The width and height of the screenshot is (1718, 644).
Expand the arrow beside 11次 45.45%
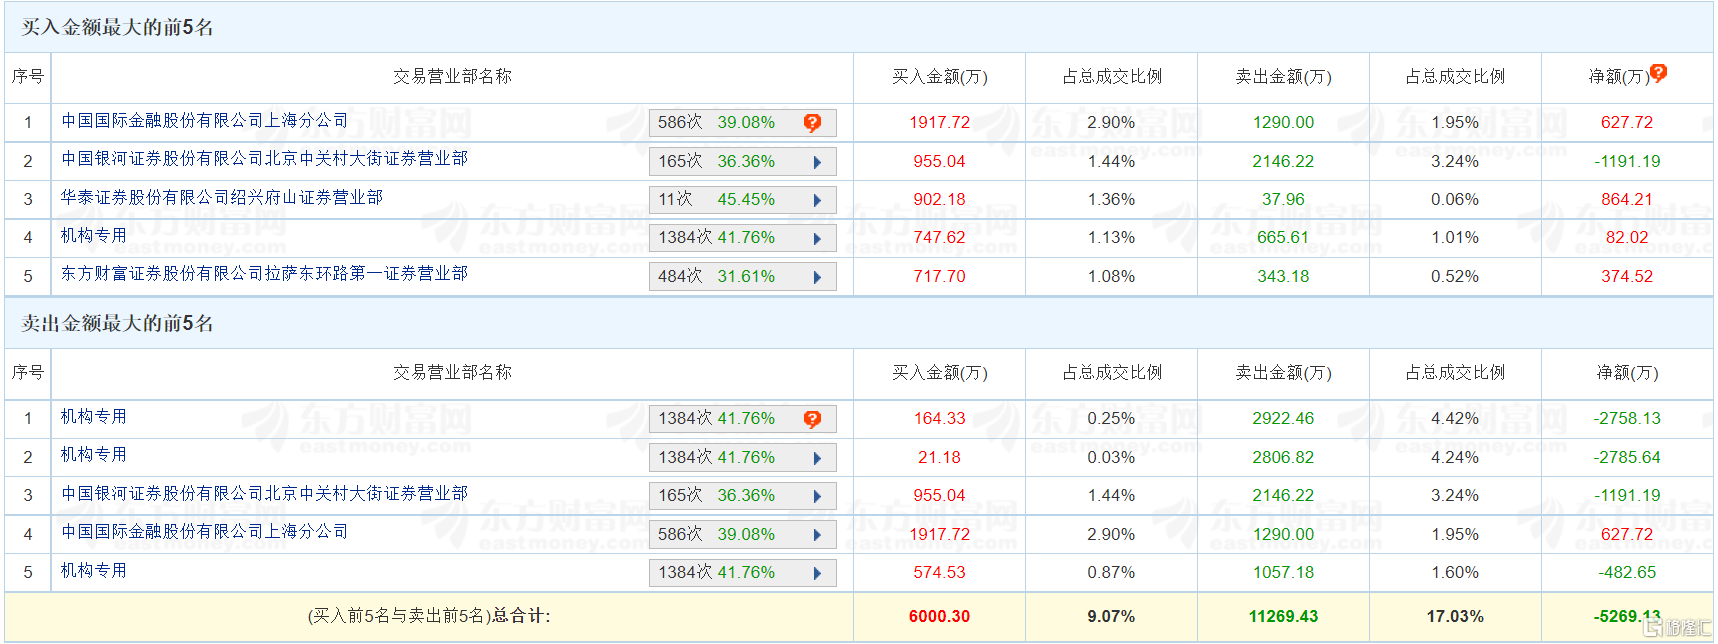tap(817, 200)
